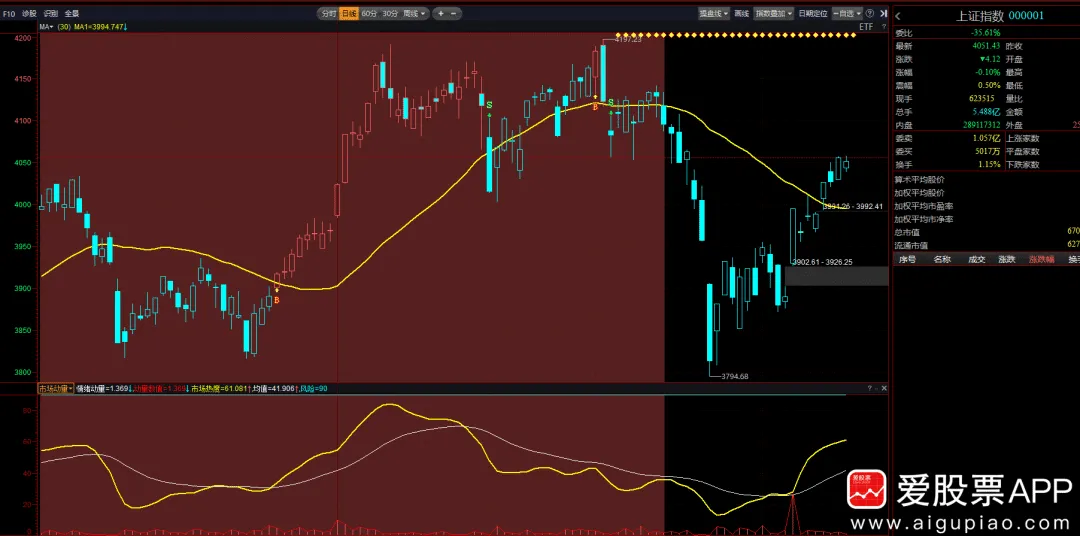Image resolution: width=1080 pixels, height=536 pixels.
Task: Zoom out chart with minus button
Action: 454,13
